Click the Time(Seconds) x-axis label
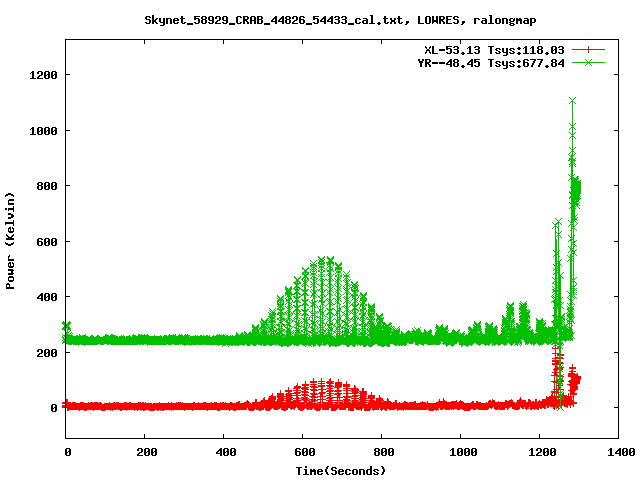This screenshot has width=640, height=480. pyautogui.click(x=341, y=470)
